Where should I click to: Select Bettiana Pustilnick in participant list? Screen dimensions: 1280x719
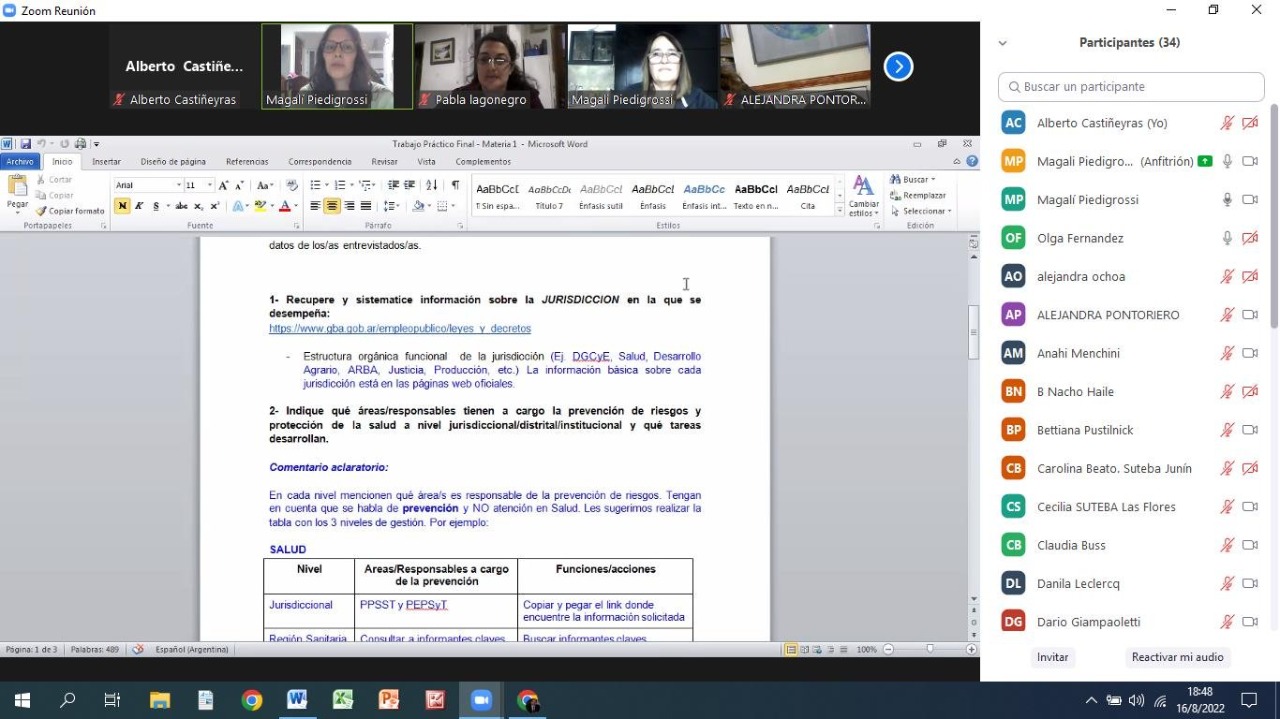pos(1085,430)
